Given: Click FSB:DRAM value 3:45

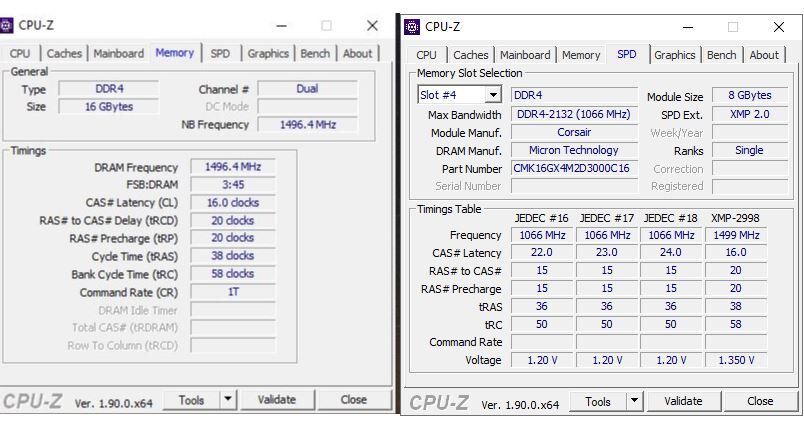Looking at the screenshot, I should pos(233,185).
